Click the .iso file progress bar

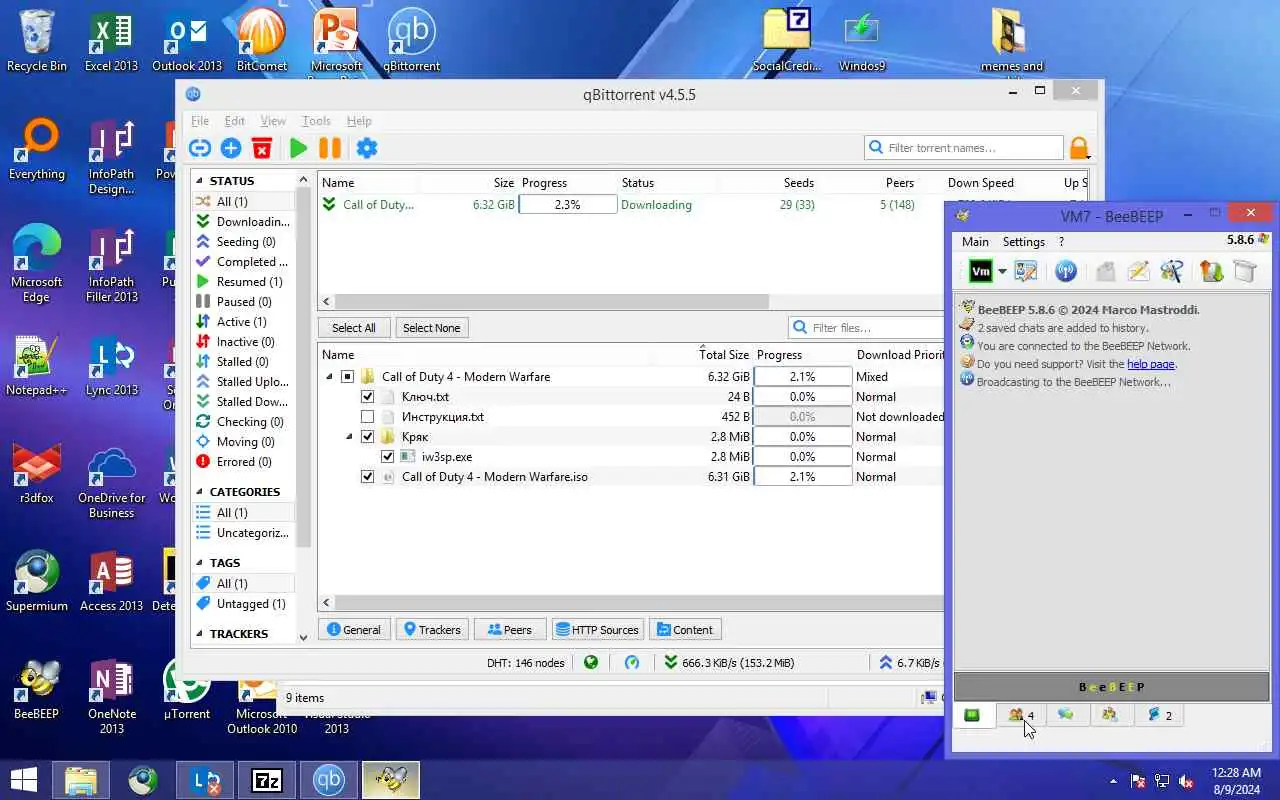(x=802, y=477)
